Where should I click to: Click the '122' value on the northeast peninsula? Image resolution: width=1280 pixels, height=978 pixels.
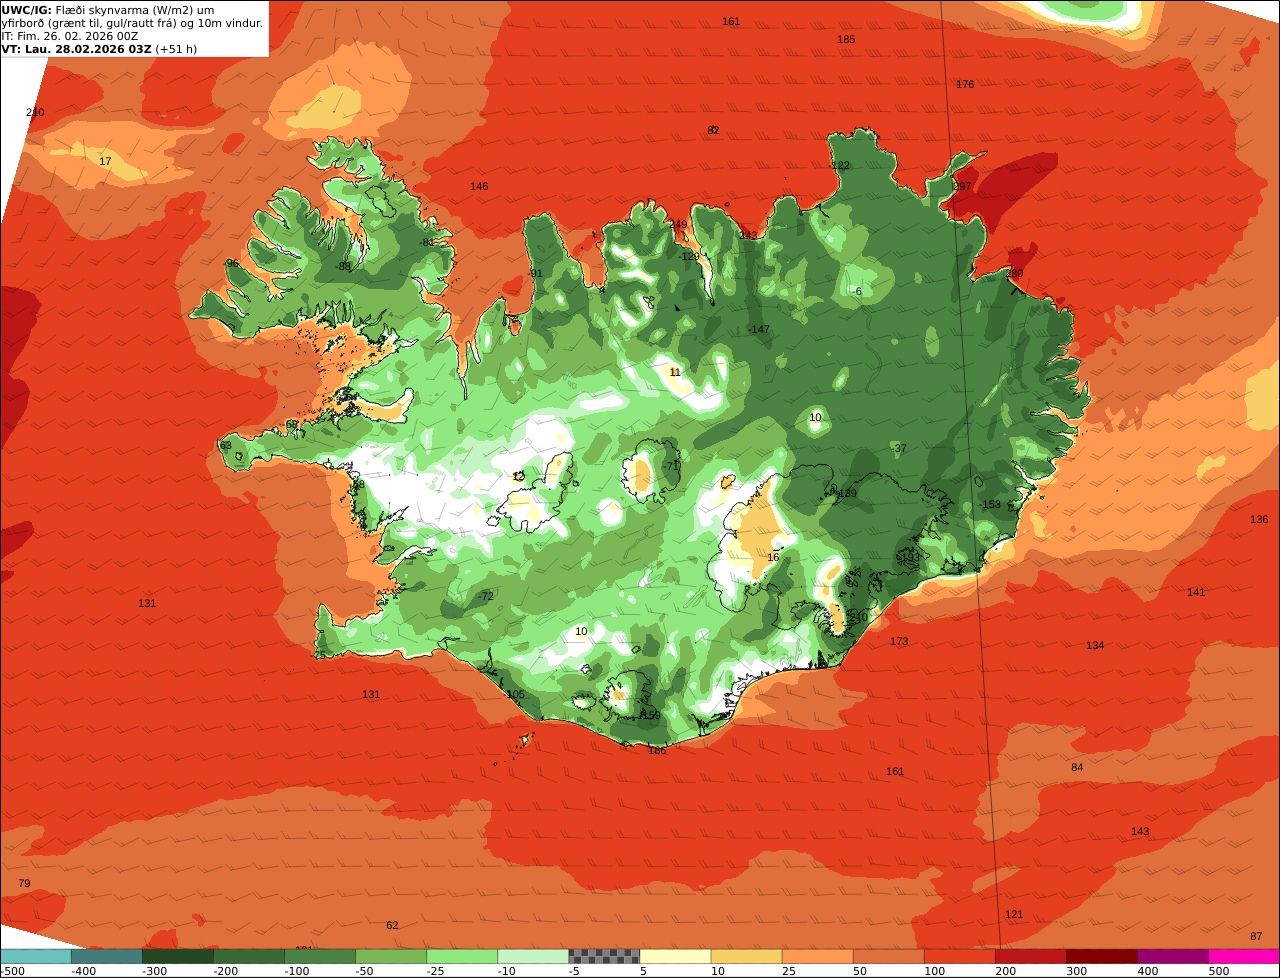pos(841,165)
